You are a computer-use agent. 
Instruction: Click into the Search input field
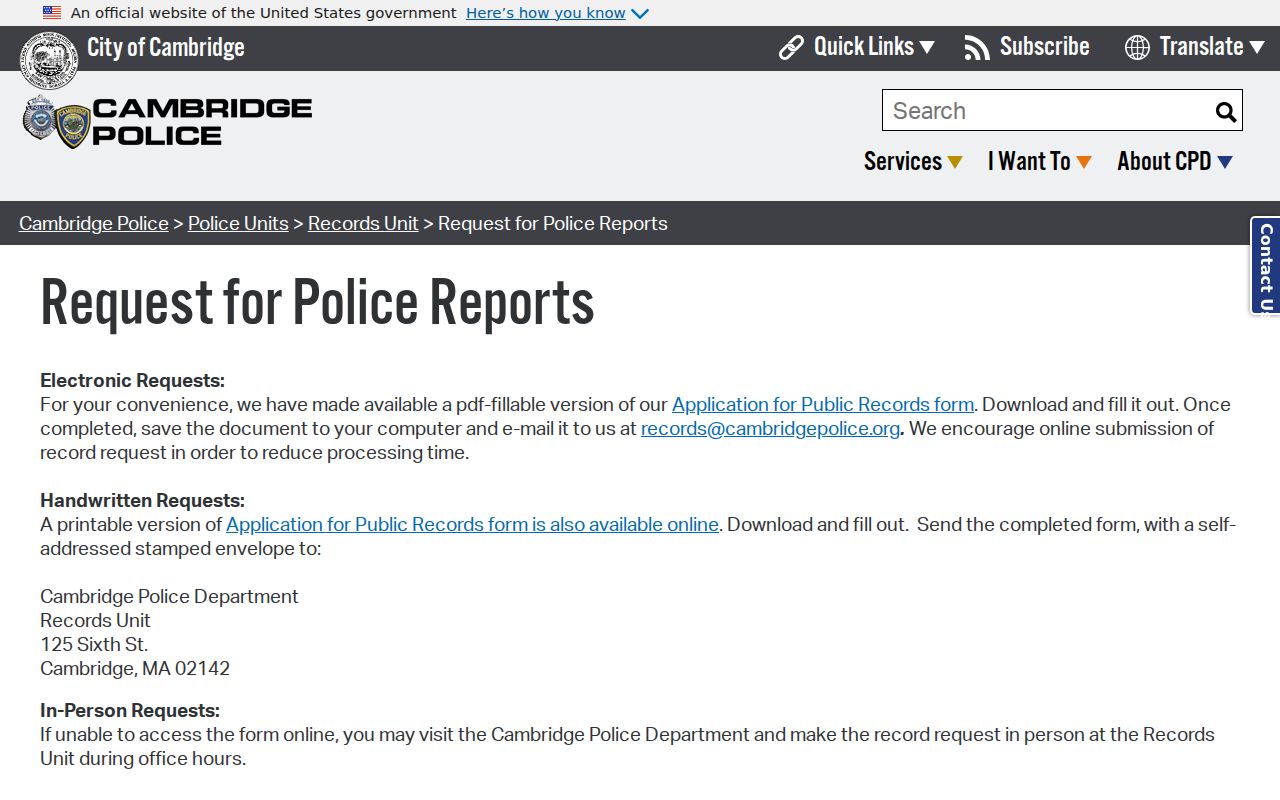1048,110
